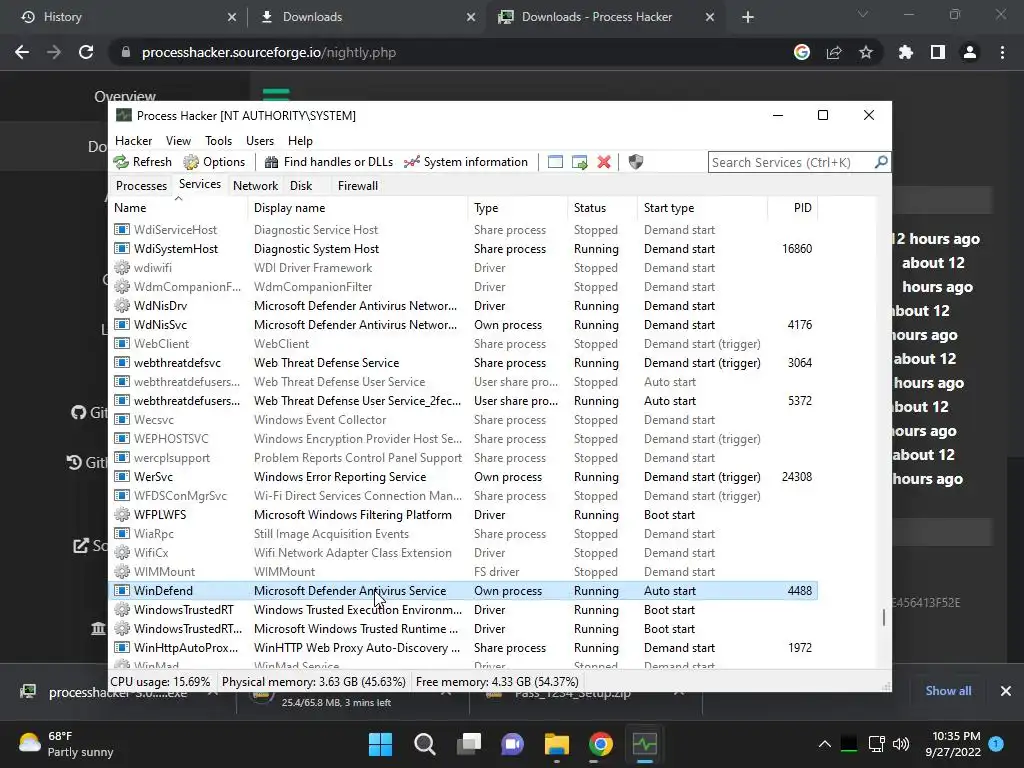Click the WinHttpAutoProx service icon
Screen dimensions: 1024x768
click(x=121, y=648)
